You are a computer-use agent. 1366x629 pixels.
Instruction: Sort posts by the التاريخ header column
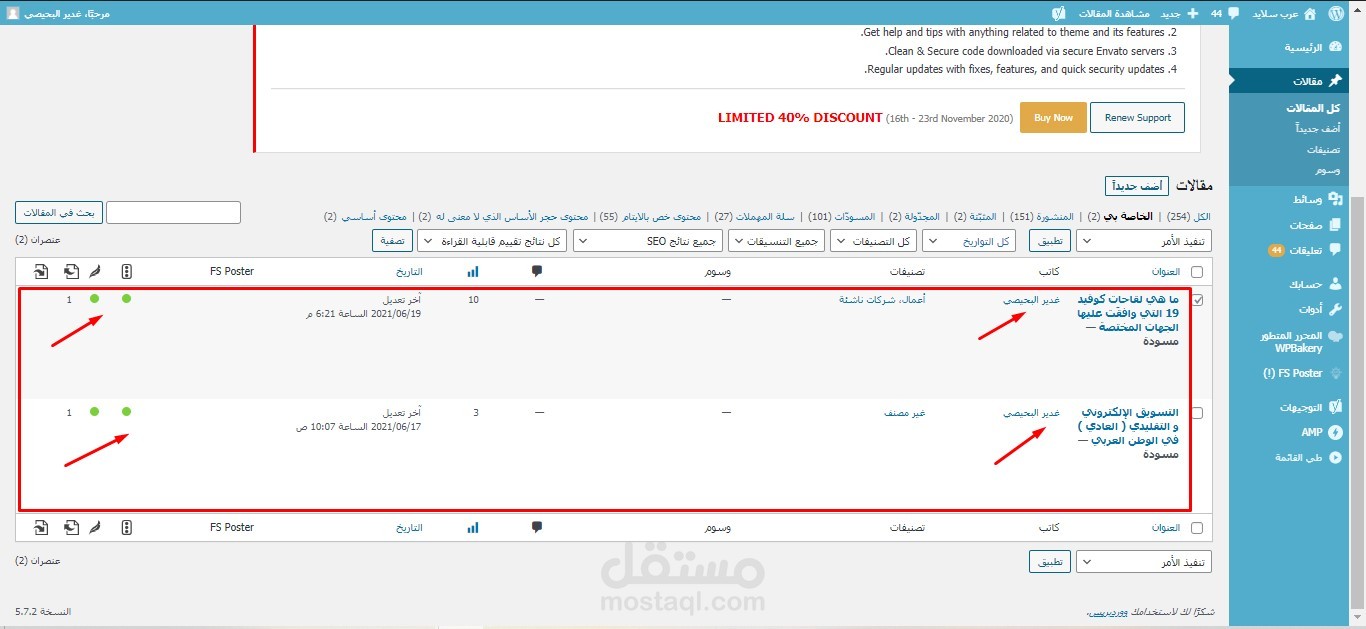409,272
